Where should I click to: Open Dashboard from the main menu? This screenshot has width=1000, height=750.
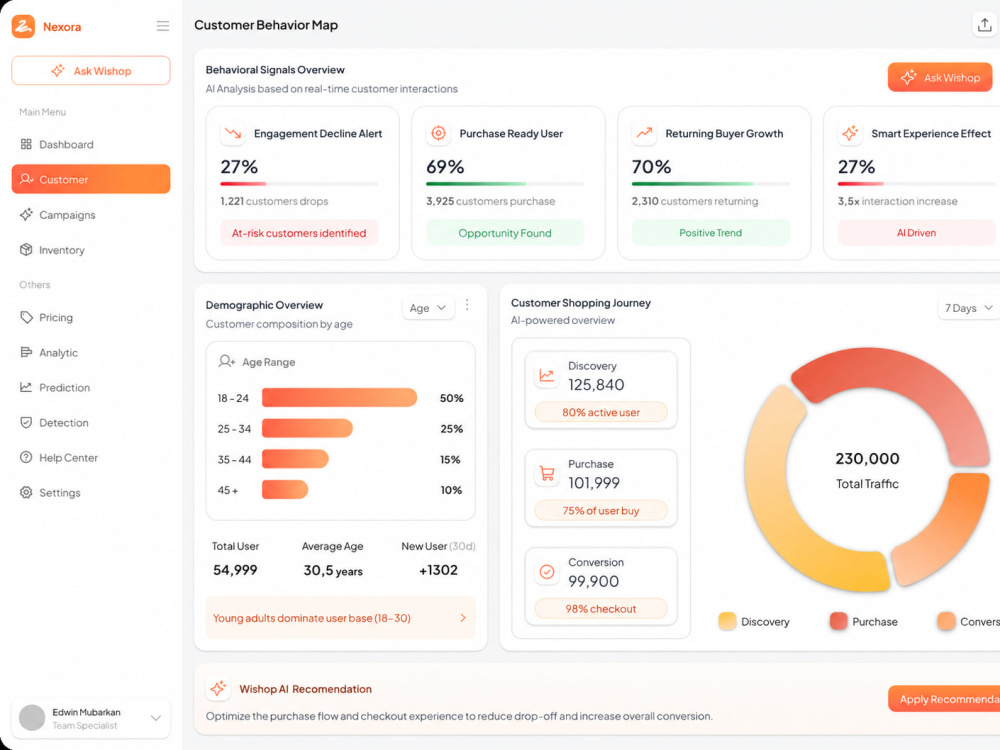(x=91, y=144)
